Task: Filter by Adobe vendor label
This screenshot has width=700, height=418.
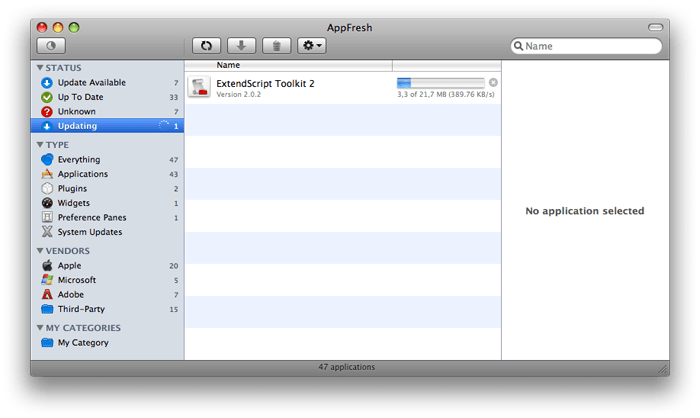Action: tap(71, 294)
